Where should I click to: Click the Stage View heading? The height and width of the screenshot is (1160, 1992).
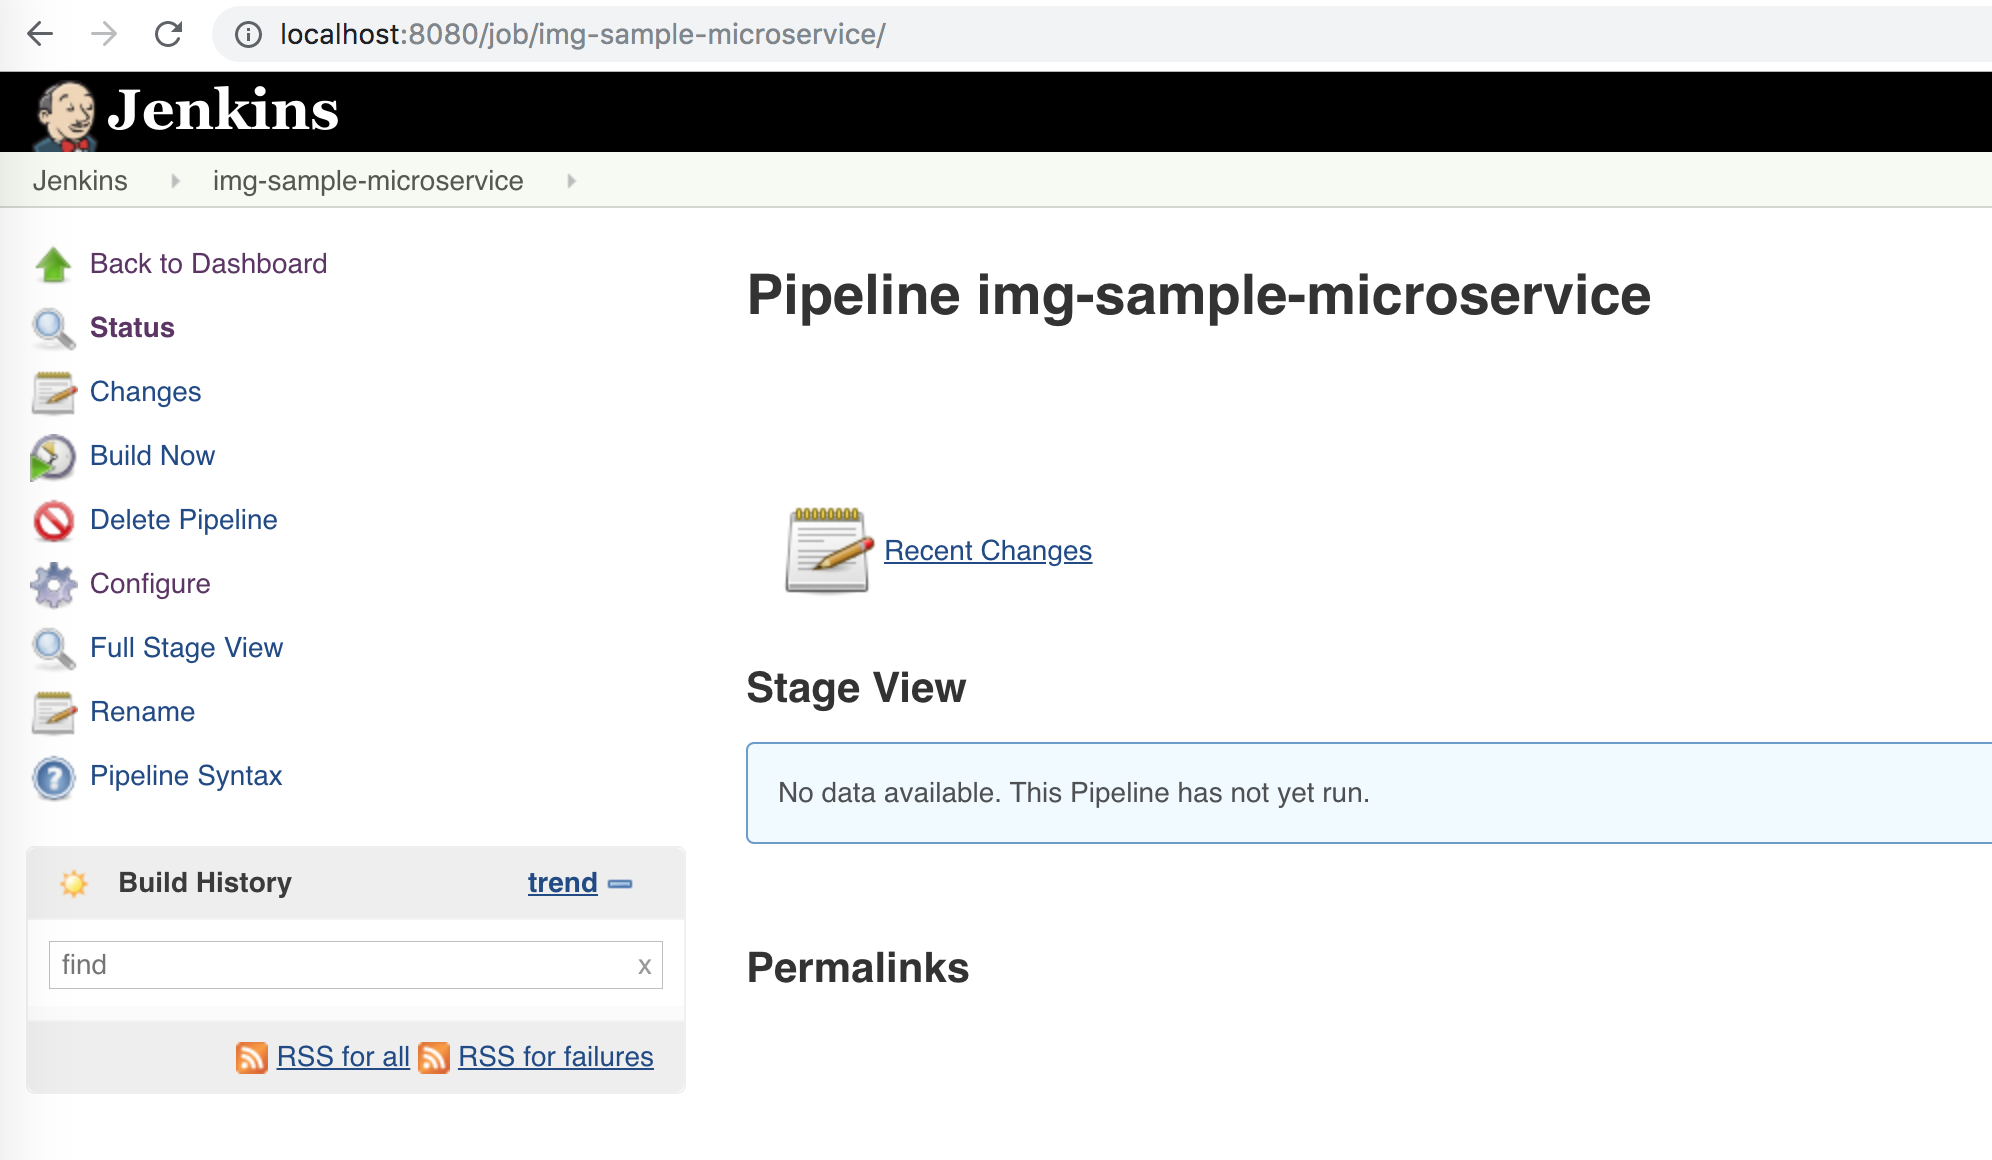(856, 688)
